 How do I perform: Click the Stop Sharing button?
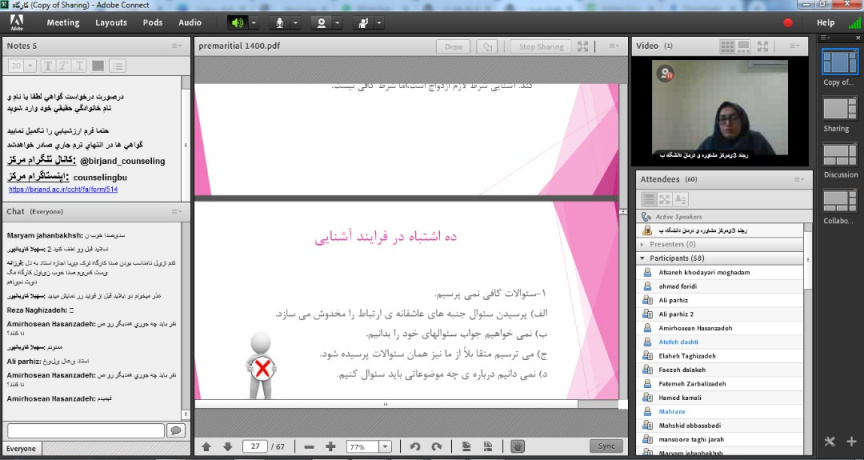(x=541, y=47)
